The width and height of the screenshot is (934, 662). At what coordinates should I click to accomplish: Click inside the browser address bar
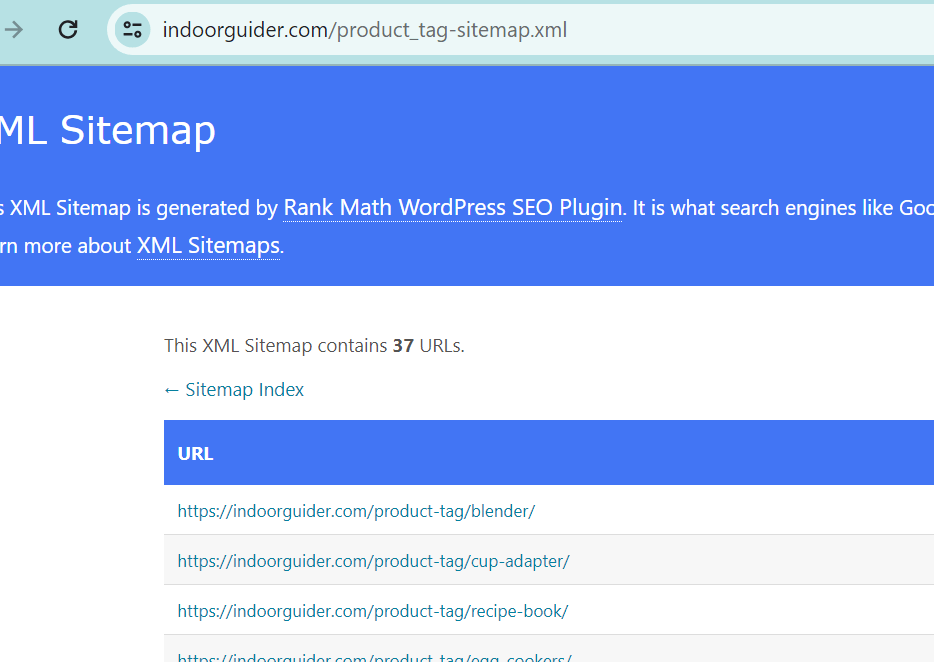pyautogui.click(x=400, y=29)
